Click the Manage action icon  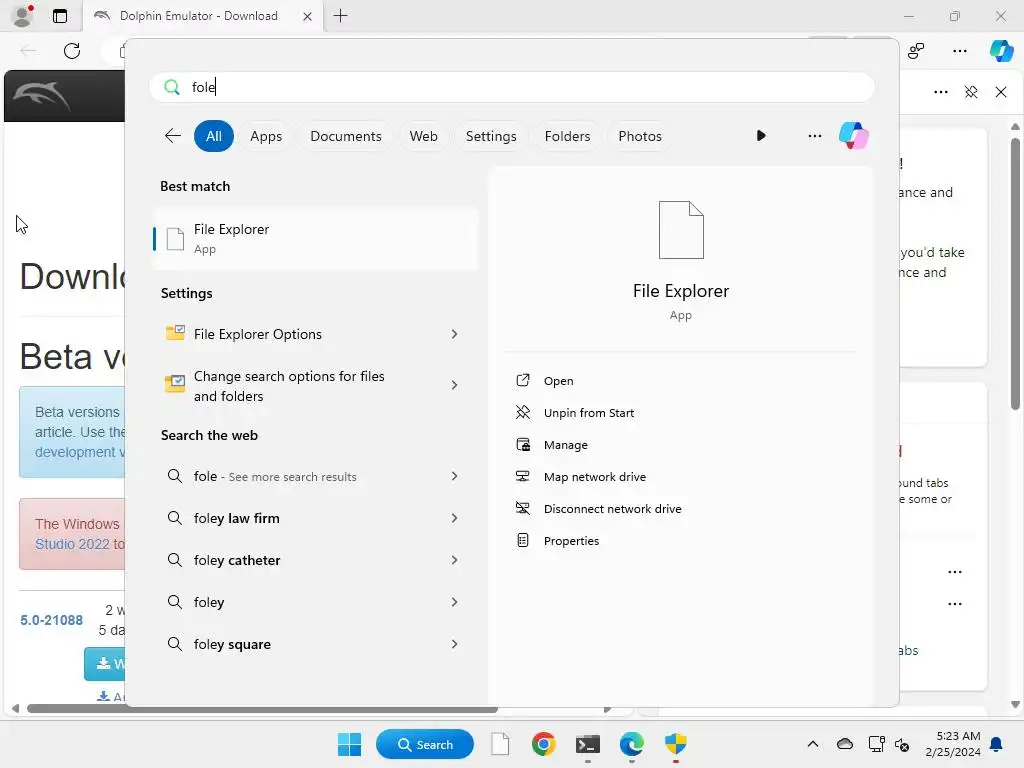point(523,444)
